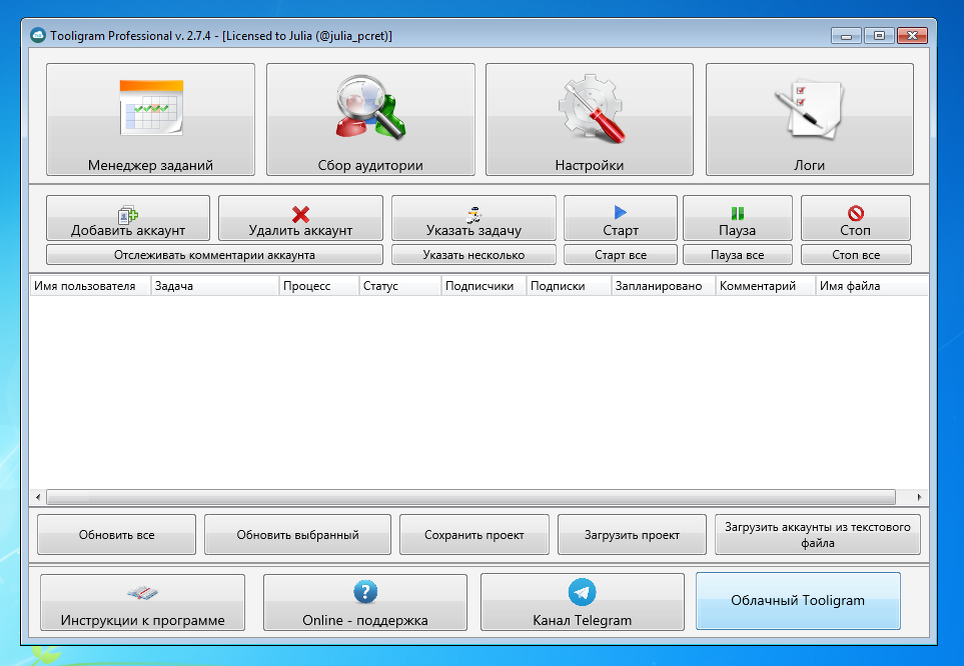Click the horizontal scrollbar thumb

tap(471, 497)
